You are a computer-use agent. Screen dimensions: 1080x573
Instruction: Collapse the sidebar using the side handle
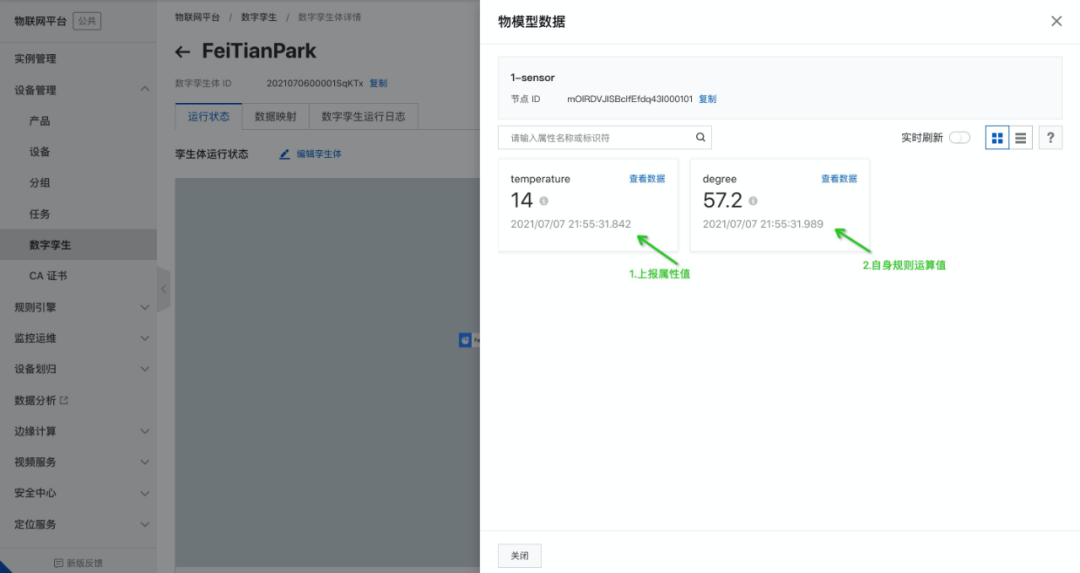[x=163, y=289]
